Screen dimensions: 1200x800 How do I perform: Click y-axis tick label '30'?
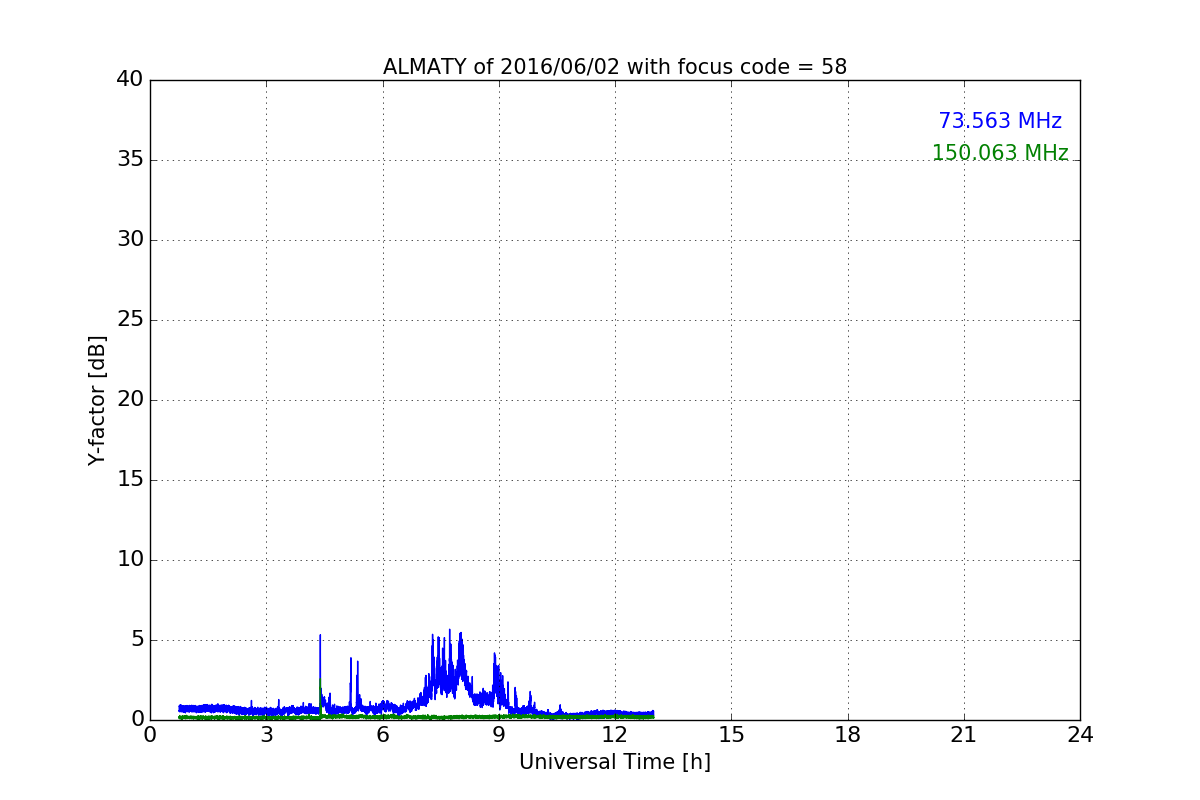130,240
